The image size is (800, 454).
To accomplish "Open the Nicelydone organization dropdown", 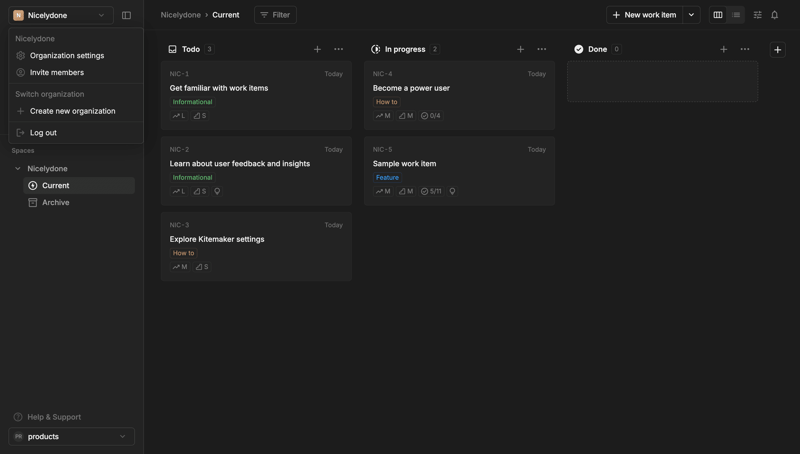I will 61,15.
